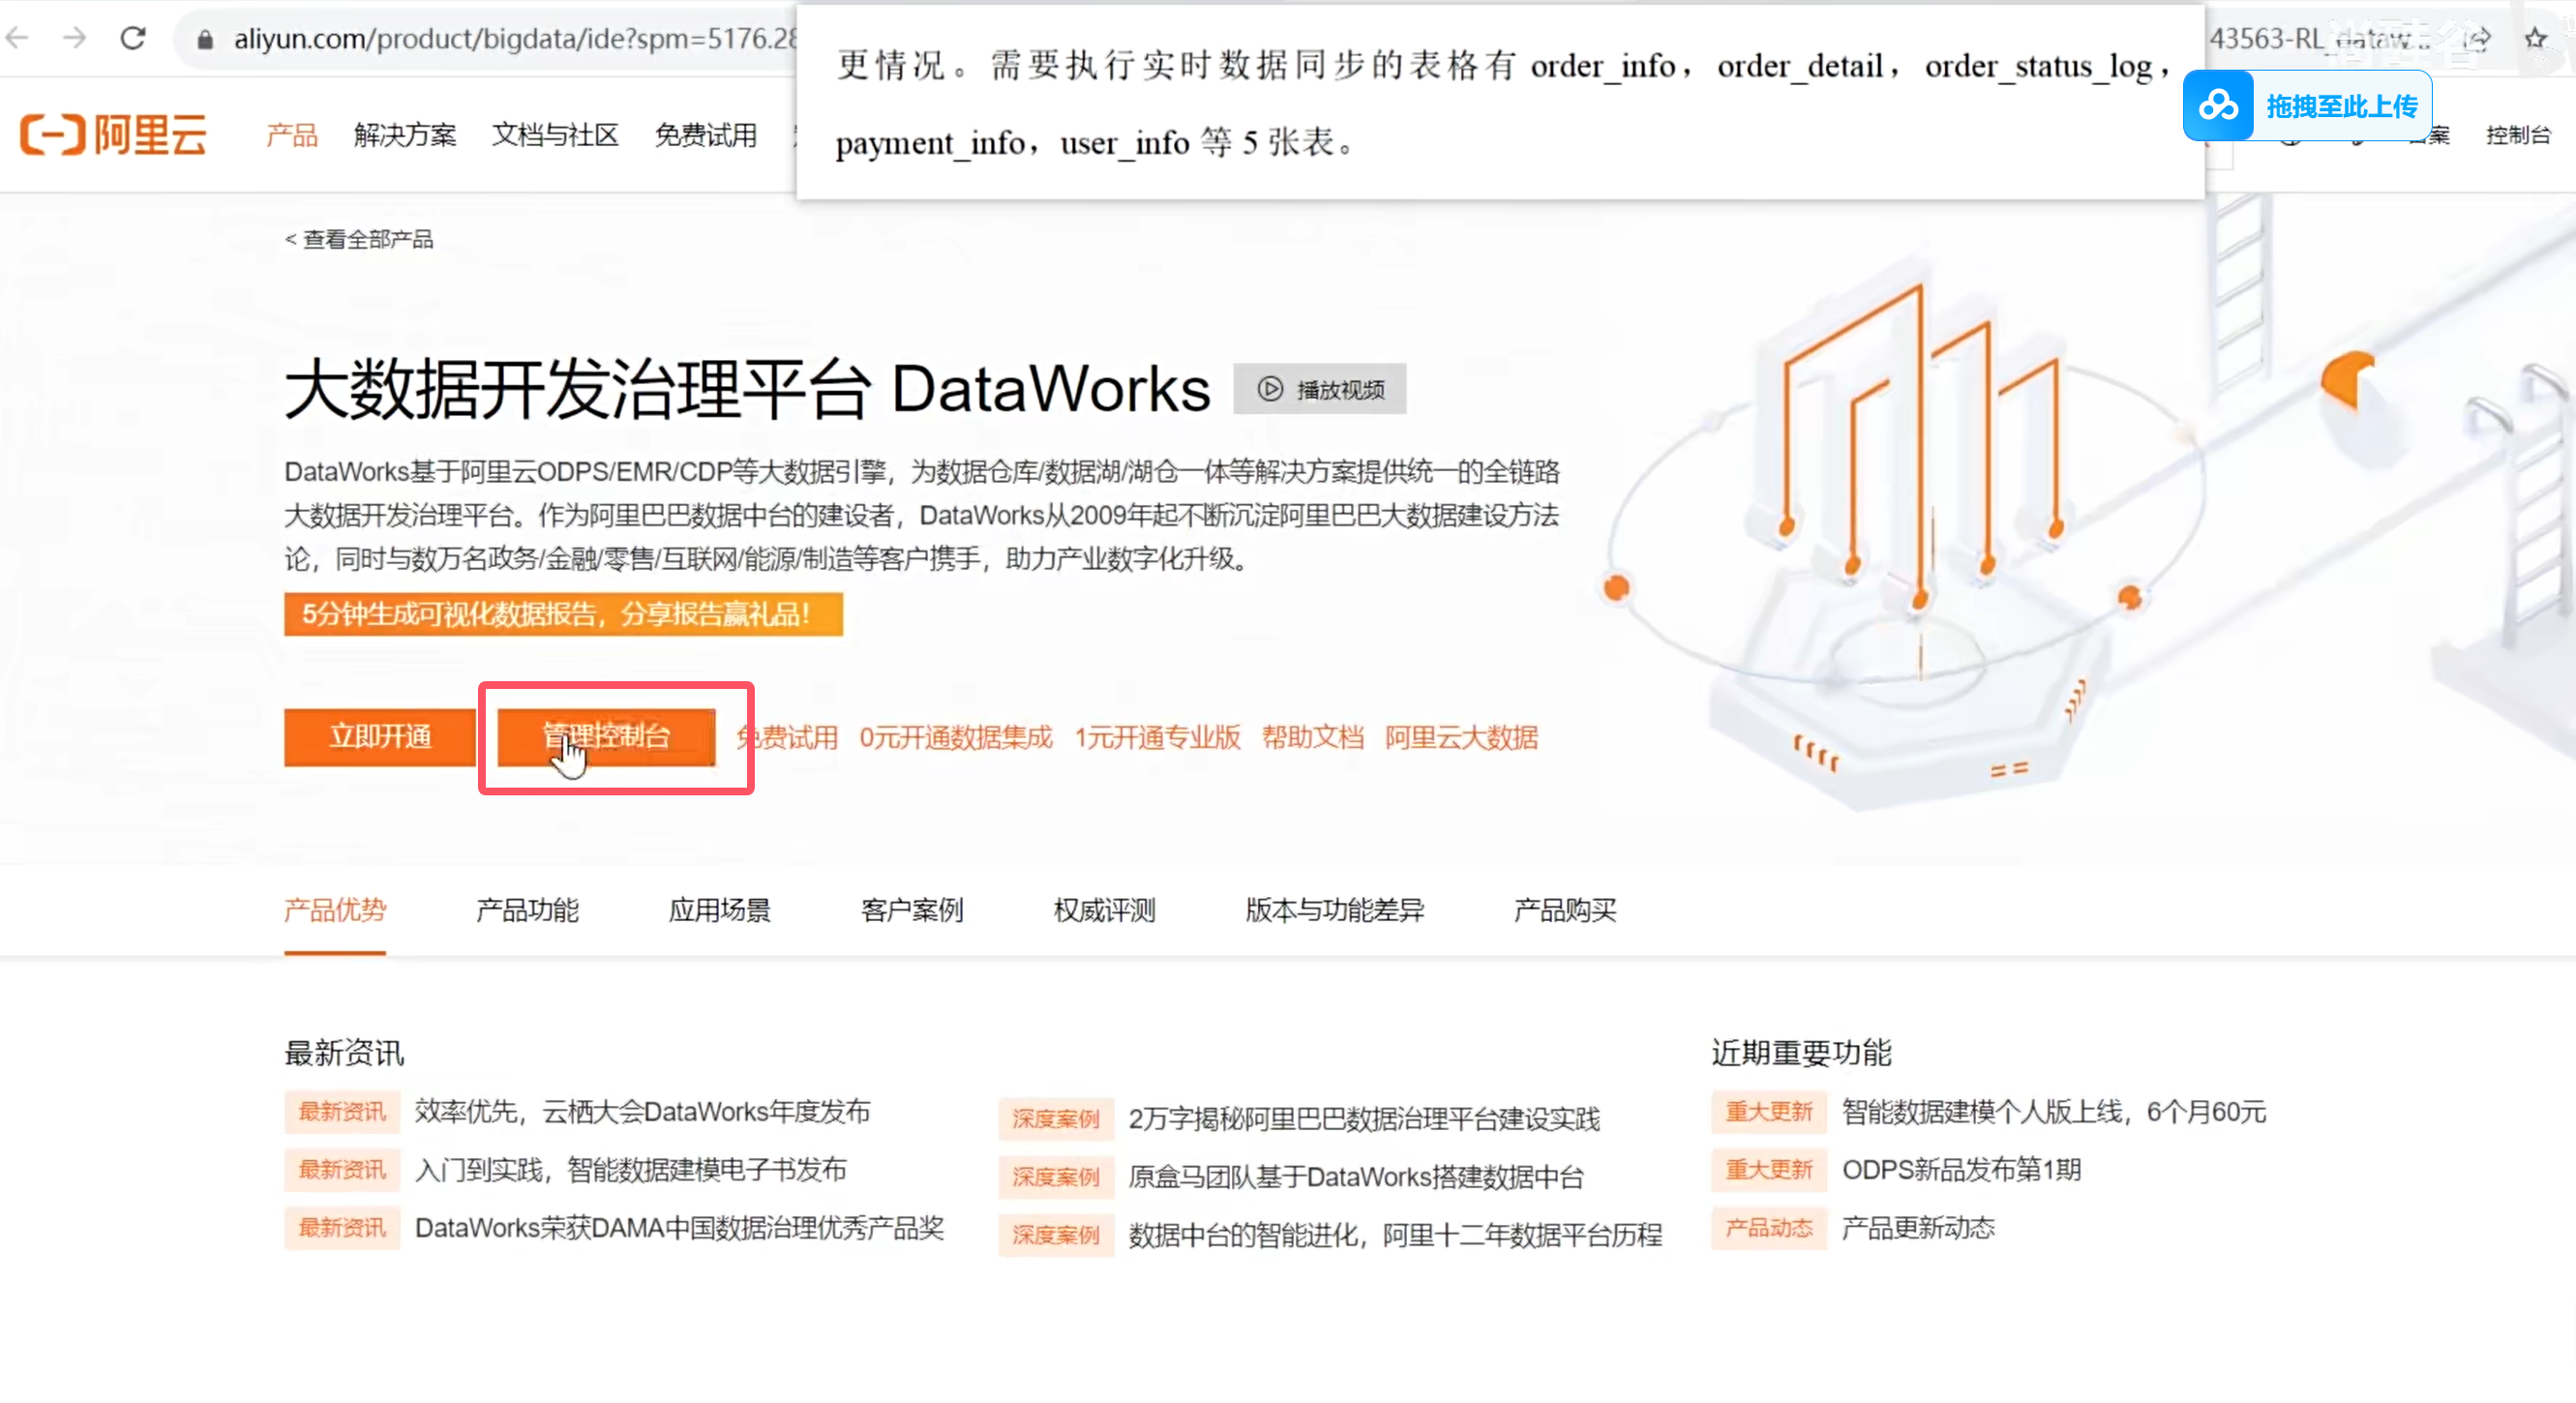The height and width of the screenshot is (1403, 2576).
Task: Click the orange 5分钟生成可视化数据报告 banner
Action: click(563, 614)
